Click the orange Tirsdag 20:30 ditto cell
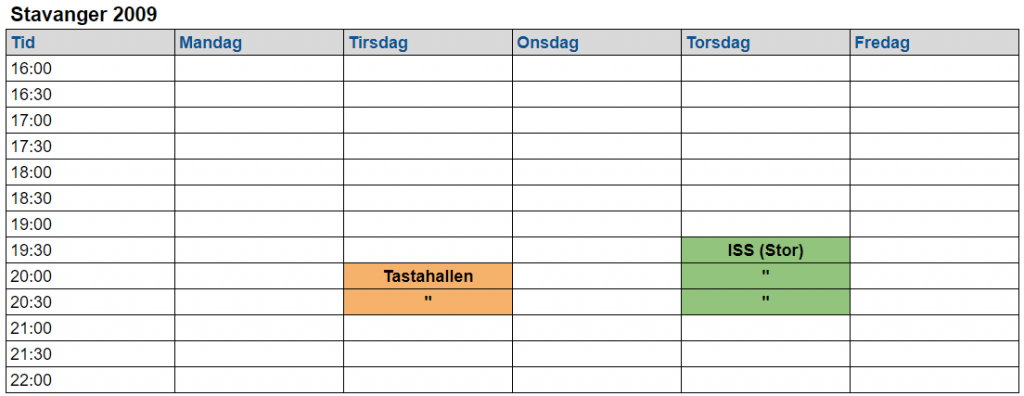1024x396 pixels. click(x=428, y=302)
